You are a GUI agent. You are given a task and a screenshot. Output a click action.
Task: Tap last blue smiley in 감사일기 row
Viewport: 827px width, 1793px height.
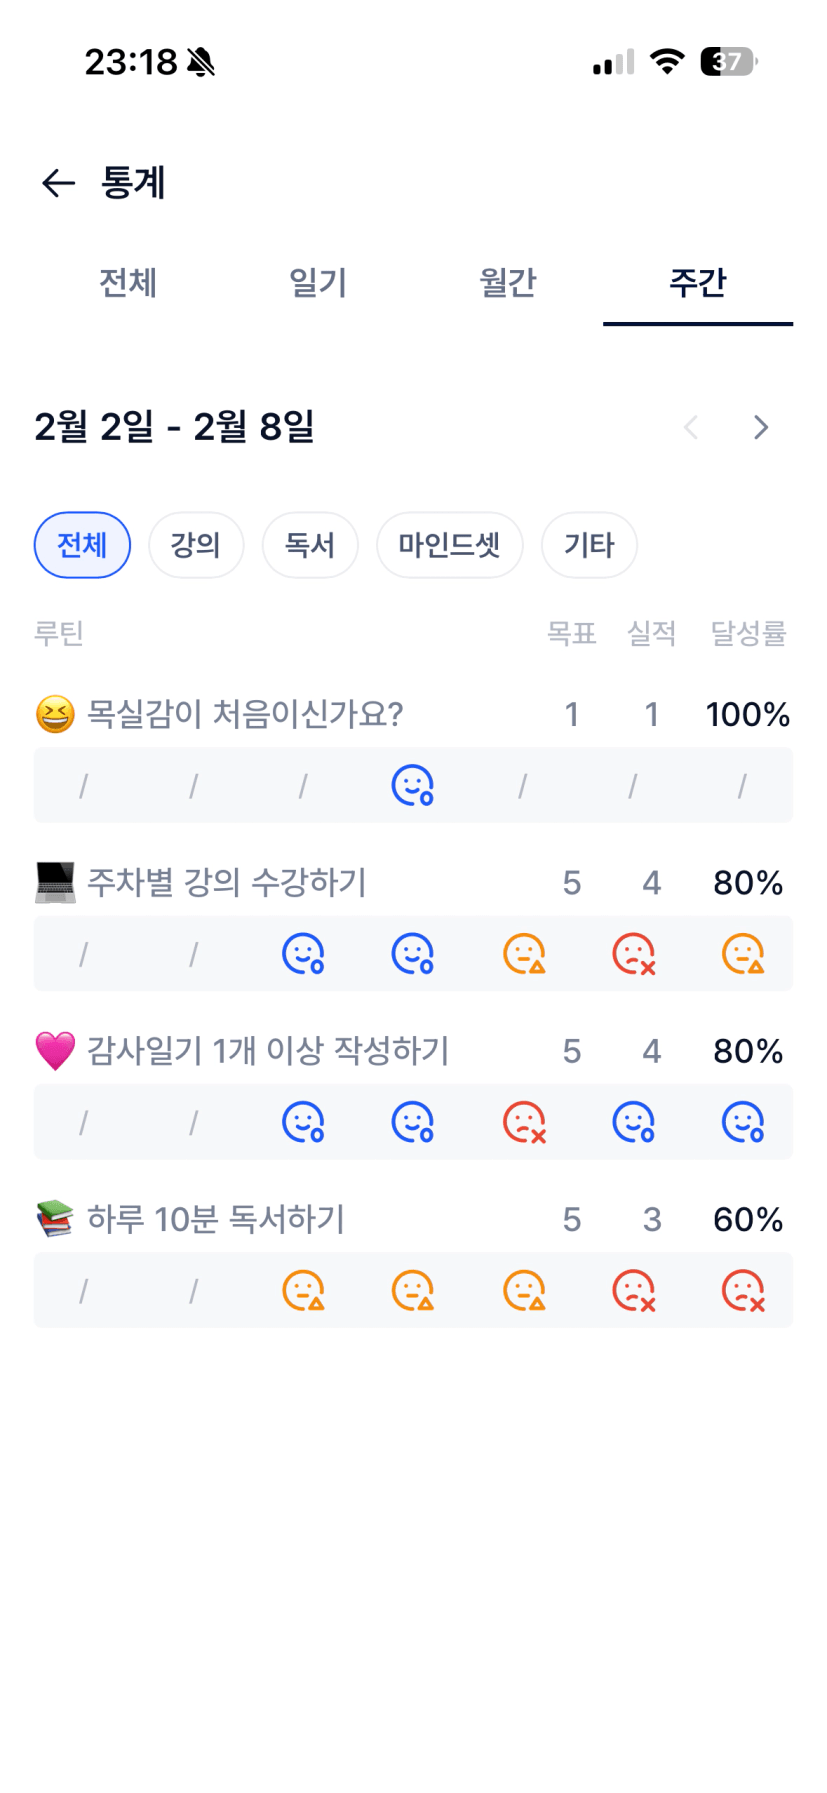[743, 1122]
